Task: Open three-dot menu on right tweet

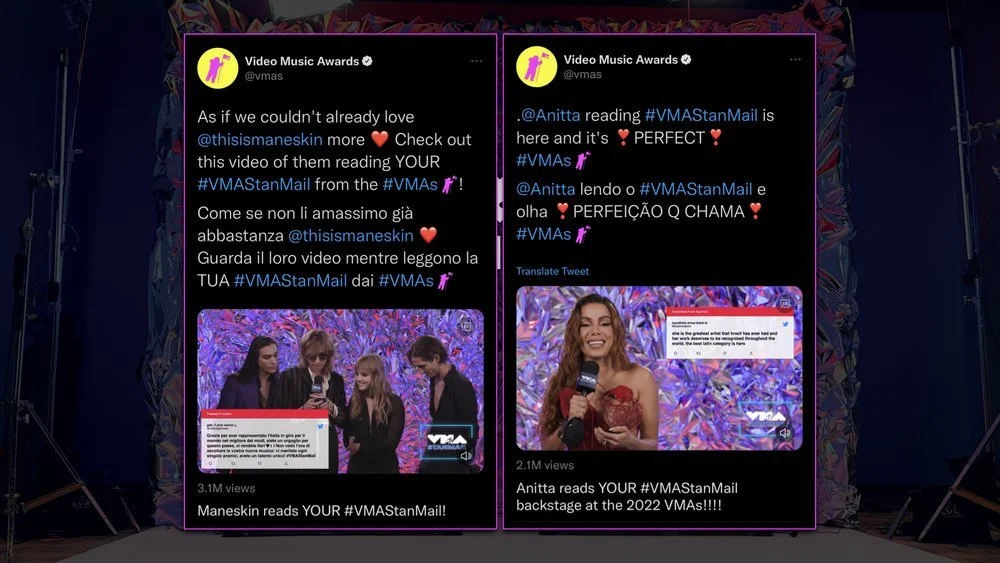Action: (795, 59)
